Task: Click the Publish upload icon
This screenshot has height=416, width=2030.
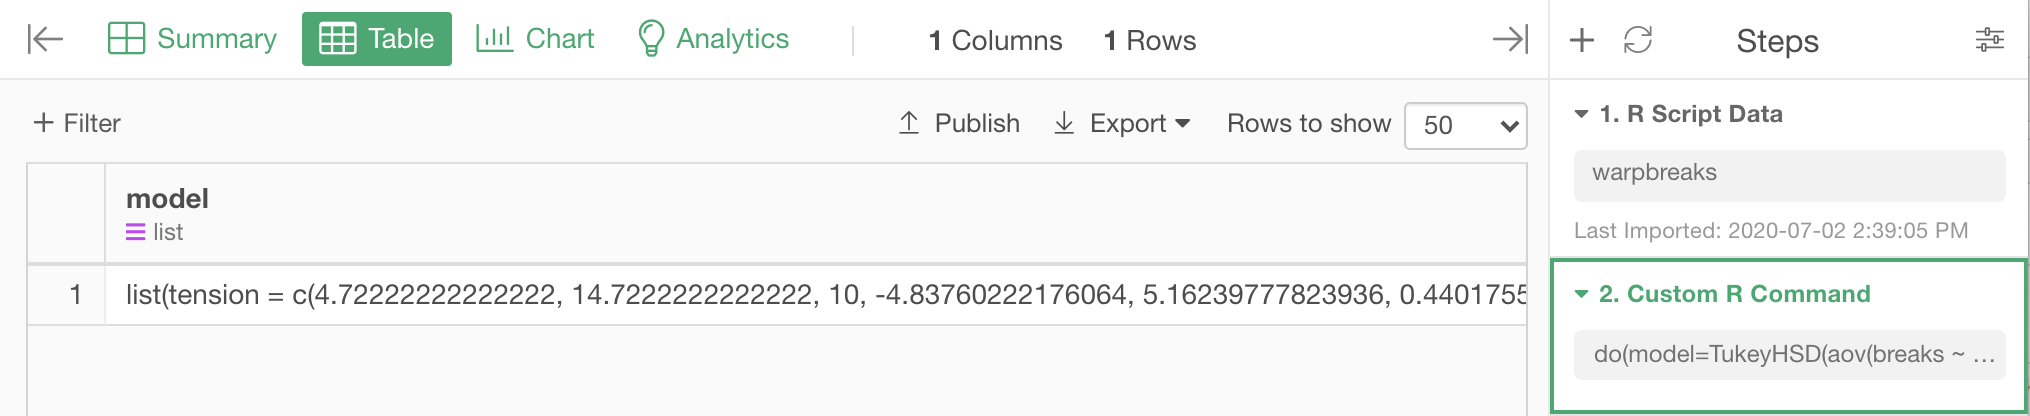Action: (909, 123)
